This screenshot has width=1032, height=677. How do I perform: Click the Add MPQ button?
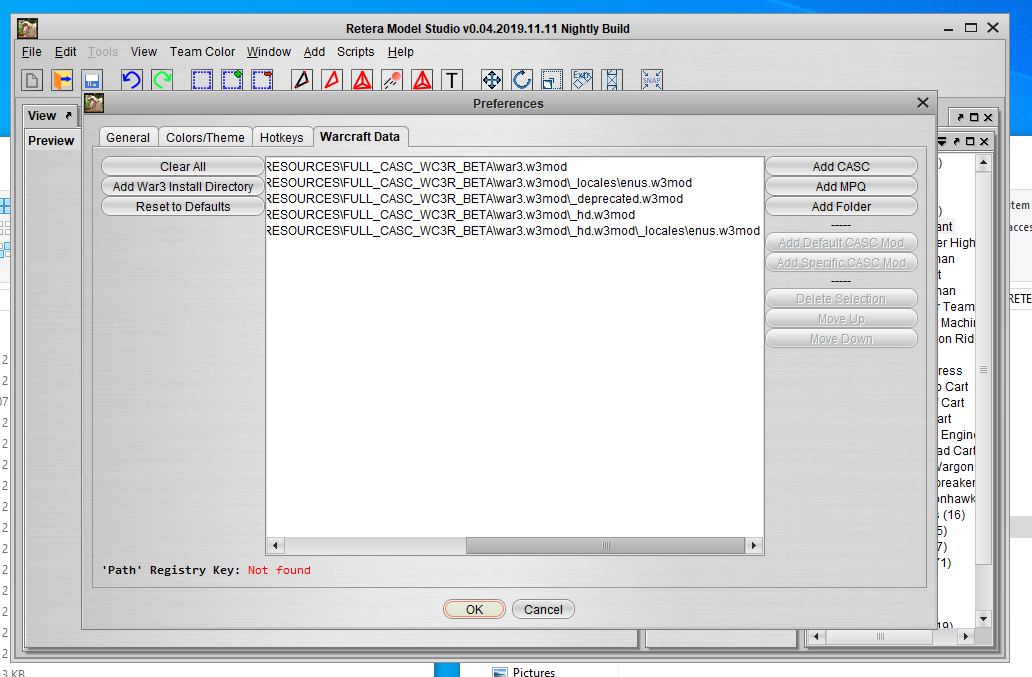[841, 186]
